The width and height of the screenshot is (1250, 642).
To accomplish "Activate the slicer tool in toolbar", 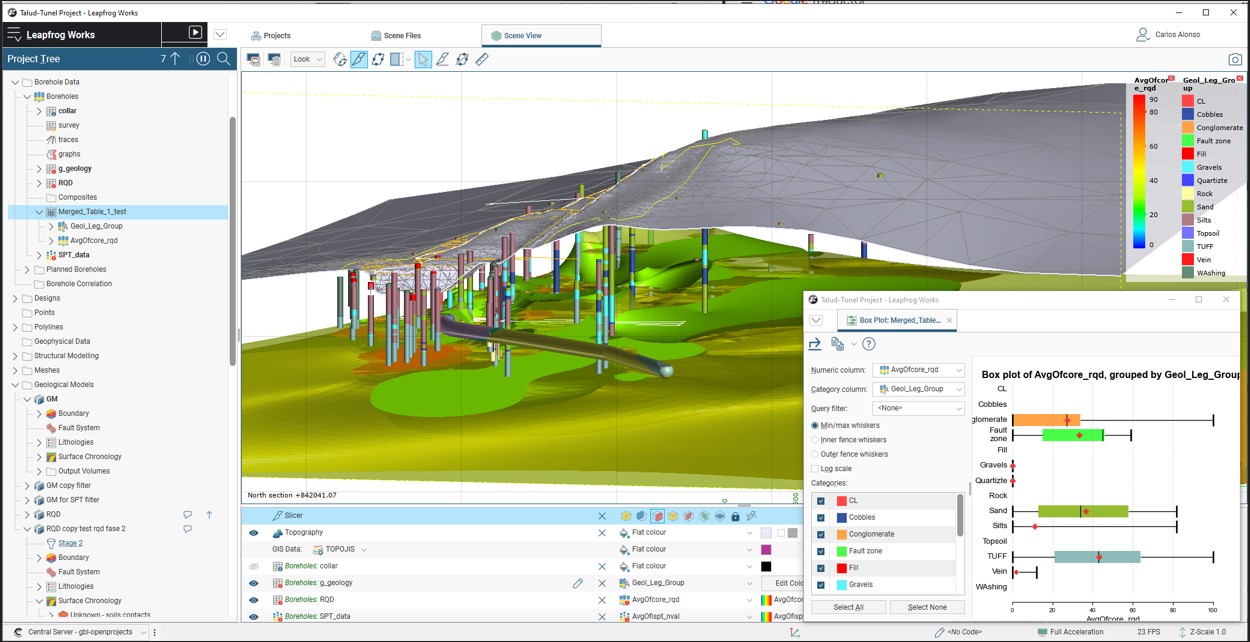I will coord(359,60).
